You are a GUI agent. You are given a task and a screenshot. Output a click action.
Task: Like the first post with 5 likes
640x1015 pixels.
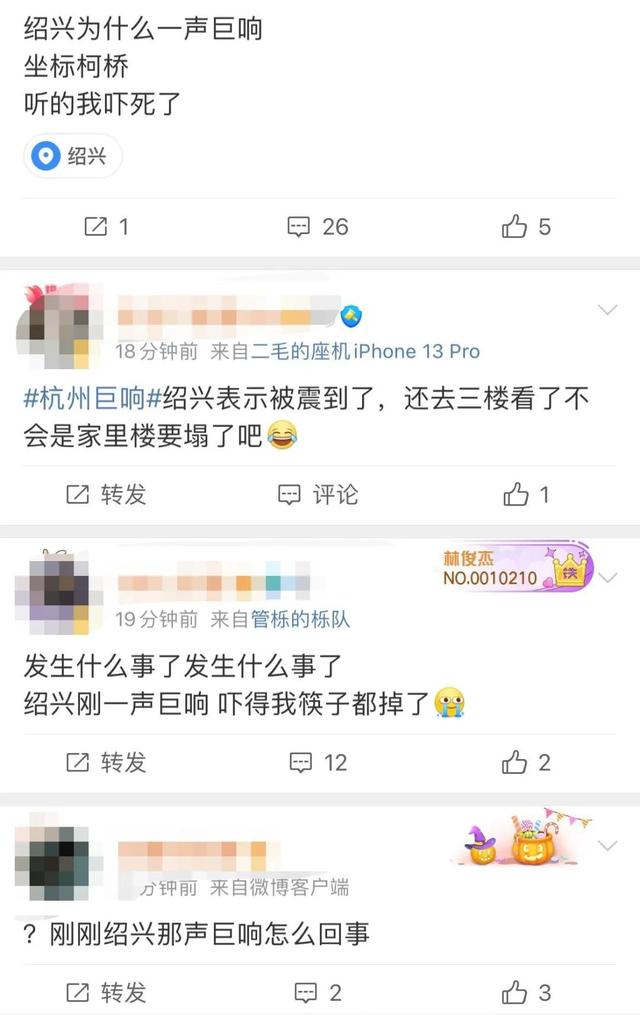525,227
